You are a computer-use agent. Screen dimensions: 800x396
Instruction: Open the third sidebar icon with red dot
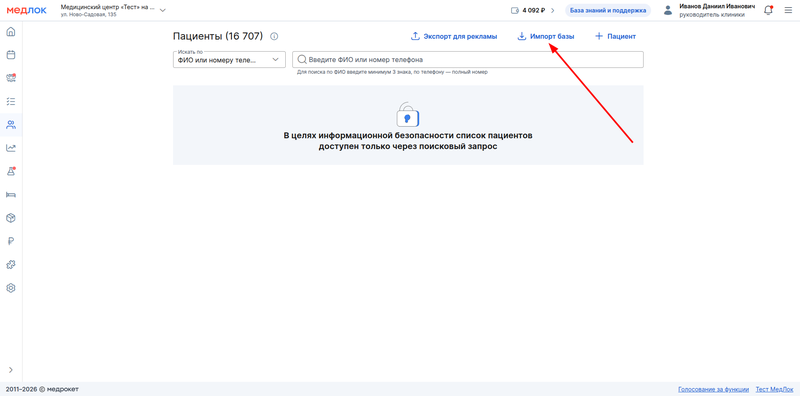tap(11, 78)
